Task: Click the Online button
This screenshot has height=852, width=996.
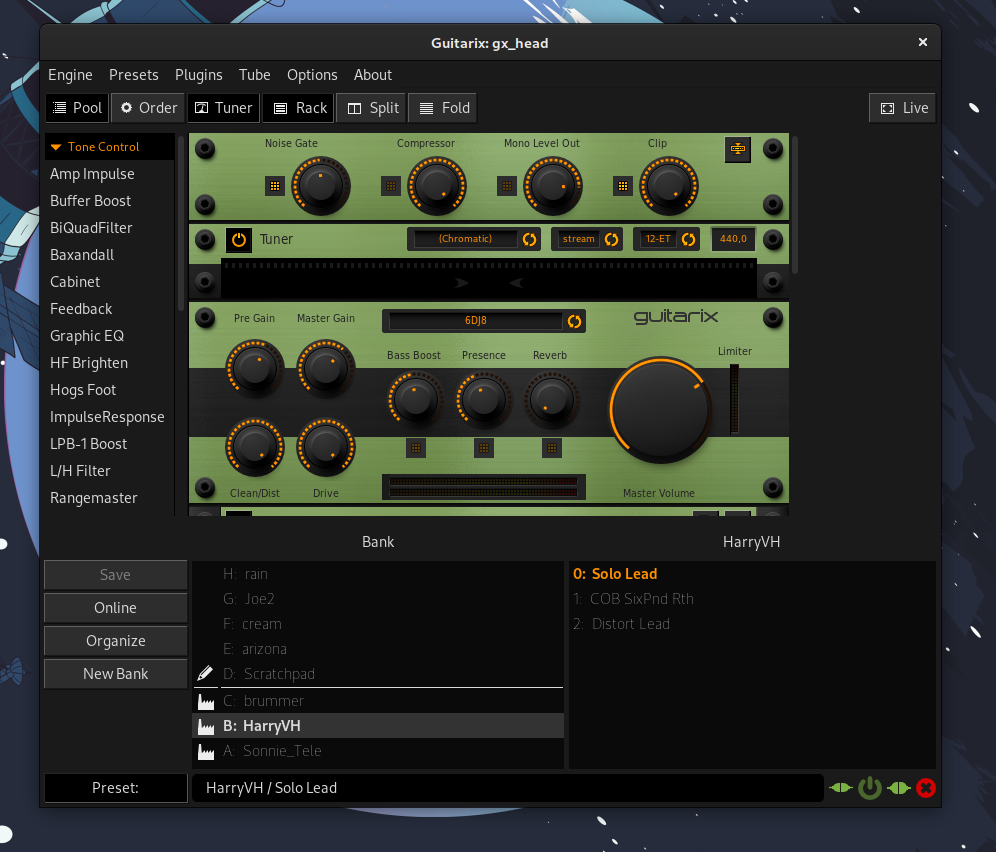Action: tap(115, 607)
